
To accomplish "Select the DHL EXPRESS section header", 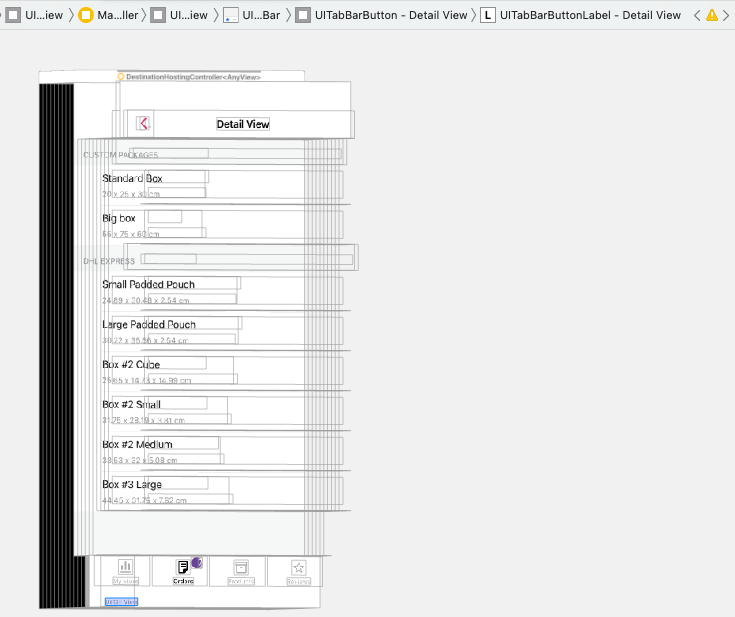I will [109, 261].
